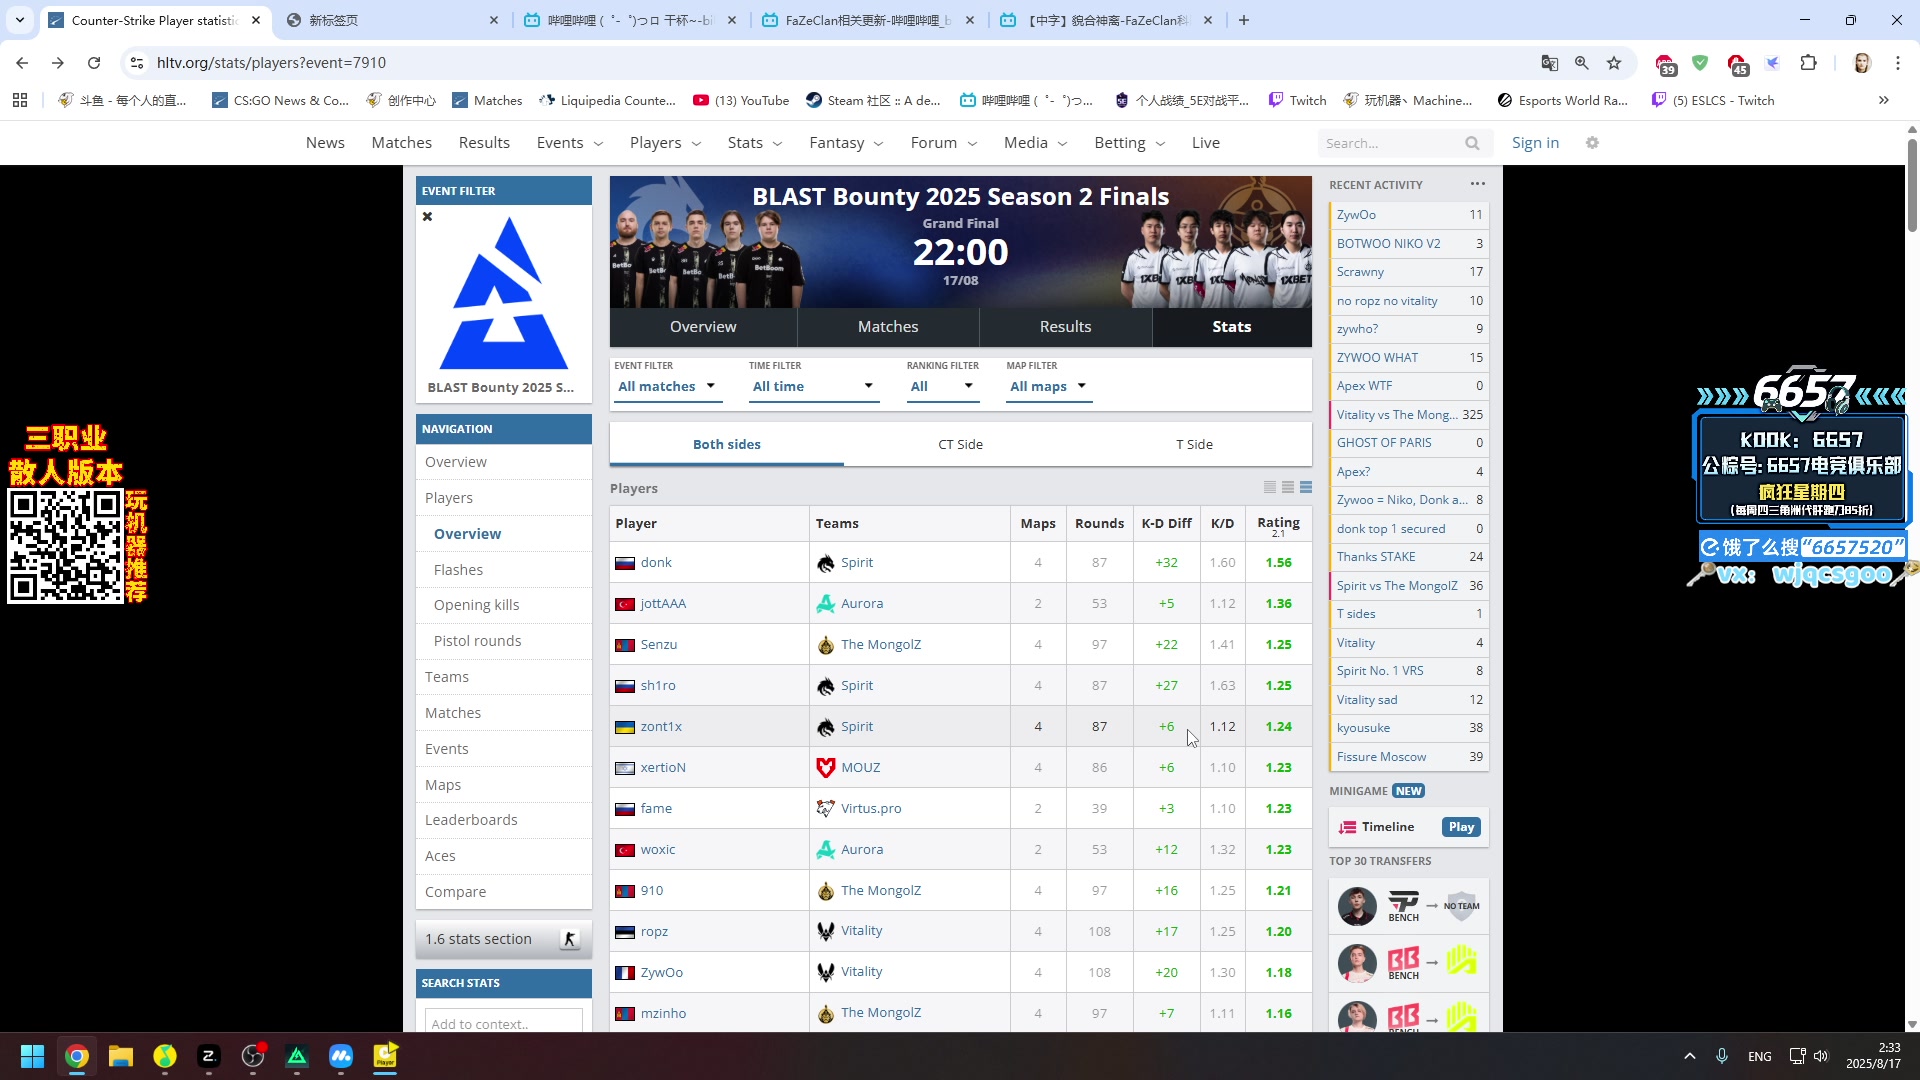Screen dimensions: 1920x1080
Task: Click the Vitality logo in ropz row
Action: click(x=825, y=931)
